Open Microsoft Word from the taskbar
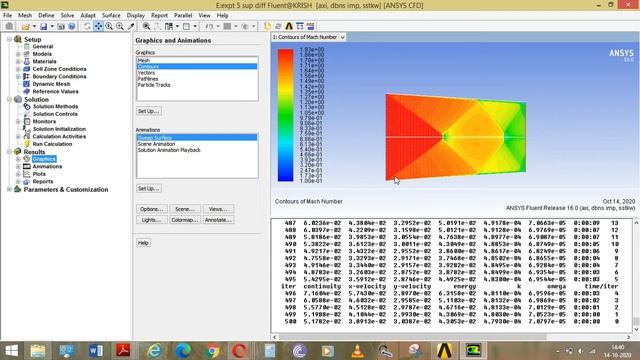The image size is (640, 360). point(96,351)
